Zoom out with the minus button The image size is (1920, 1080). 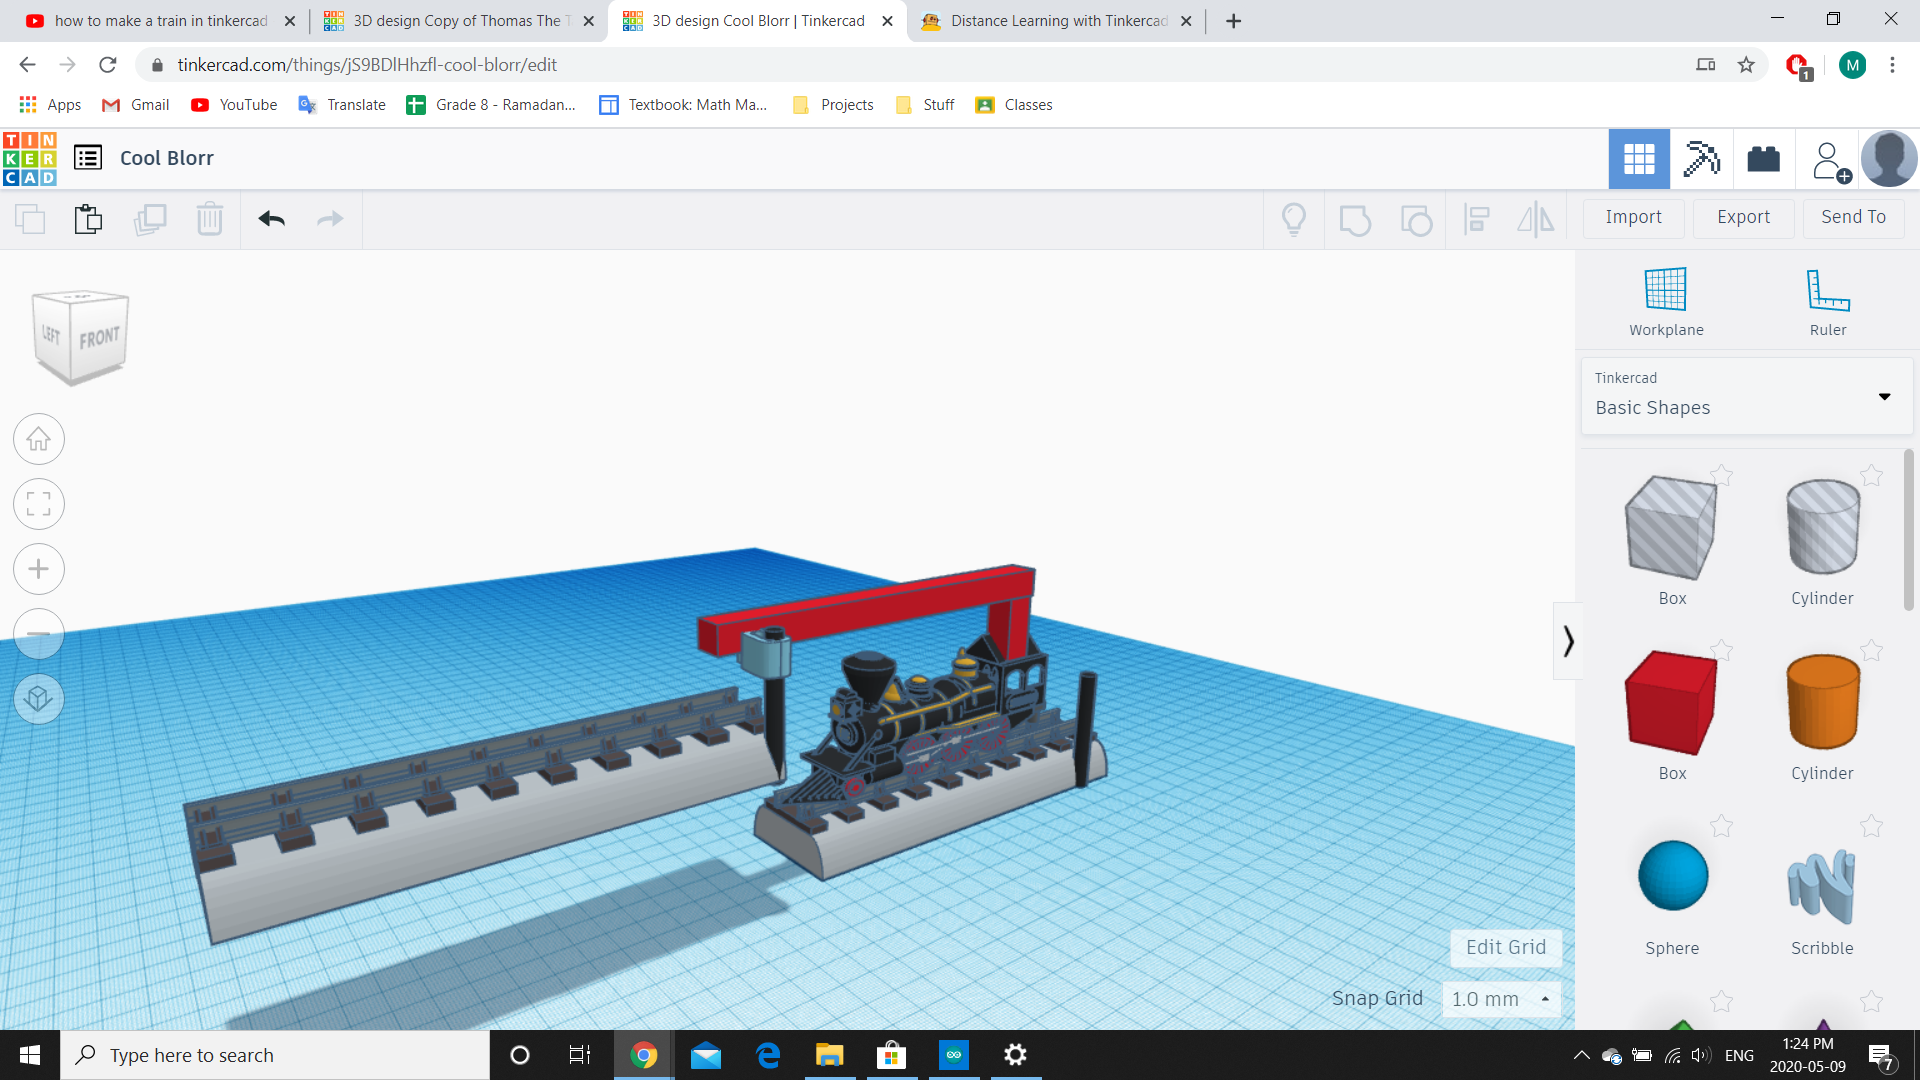(x=39, y=634)
